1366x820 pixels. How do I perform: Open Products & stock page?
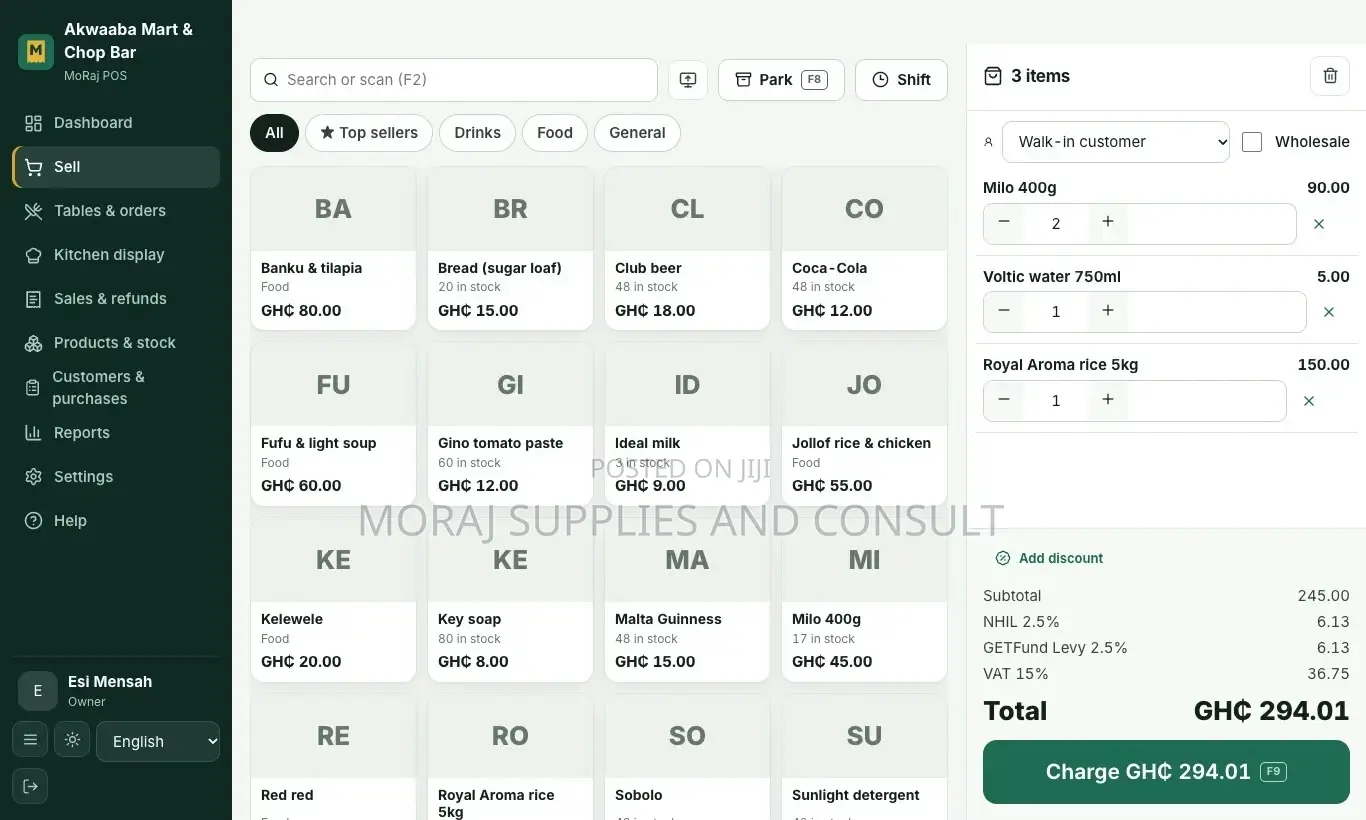[x=116, y=343]
